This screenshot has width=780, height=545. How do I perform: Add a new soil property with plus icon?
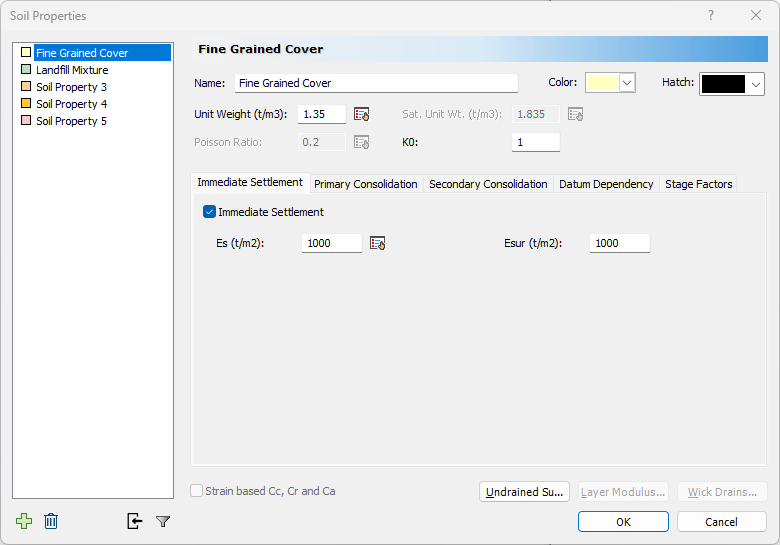click(24, 521)
